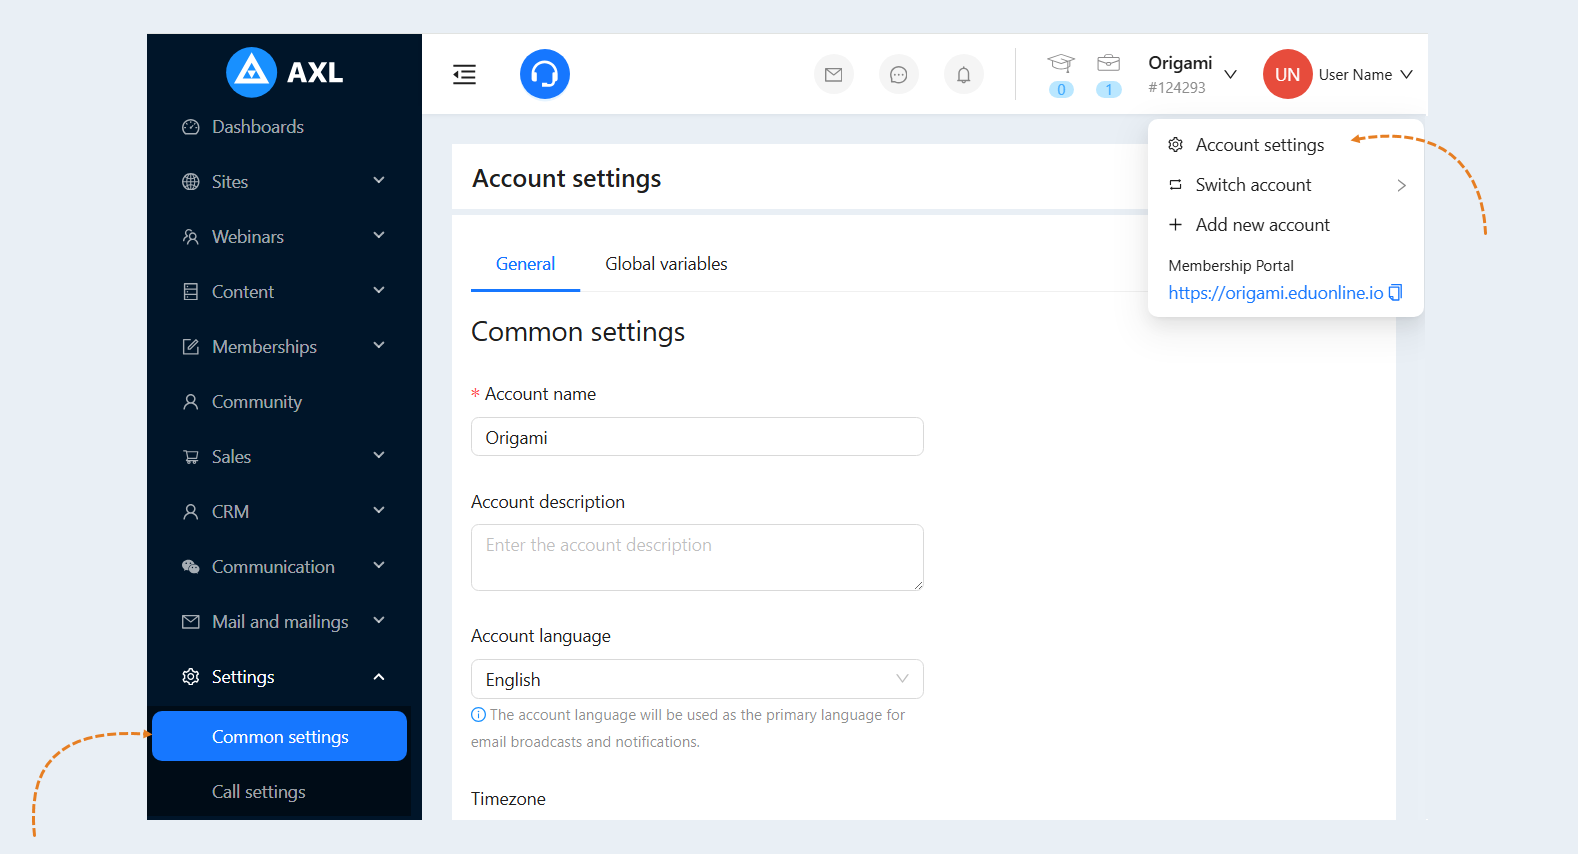Expand the Memberships submenu chevron
The image size is (1578, 854).
(x=379, y=346)
